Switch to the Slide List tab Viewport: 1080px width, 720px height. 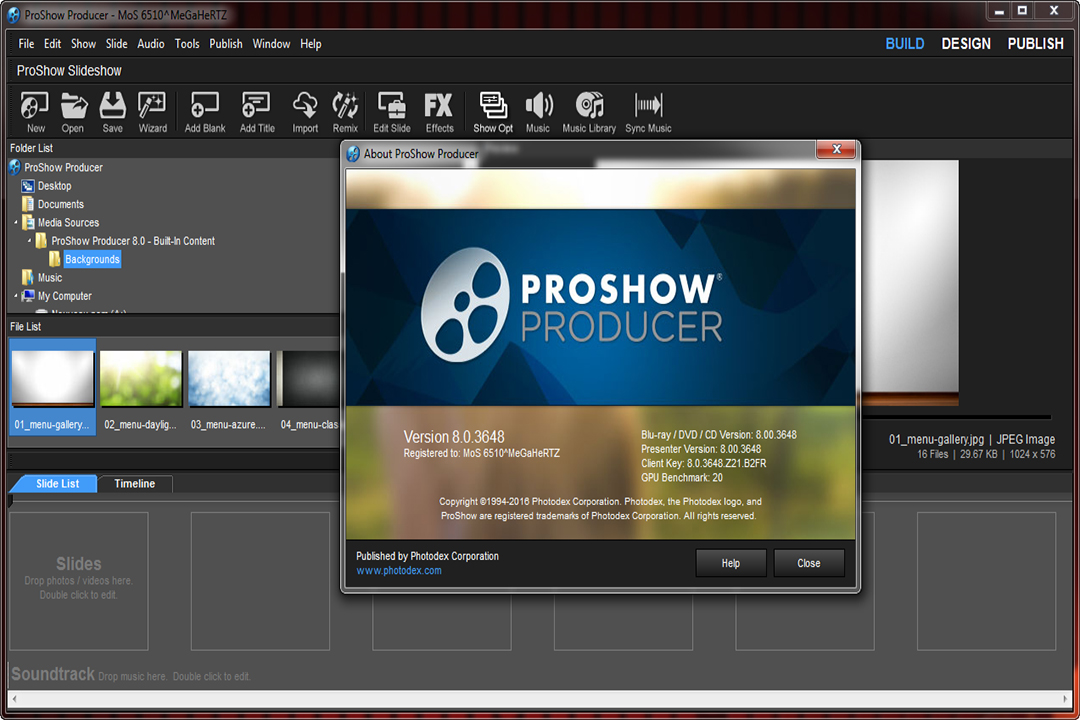[57, 484]
